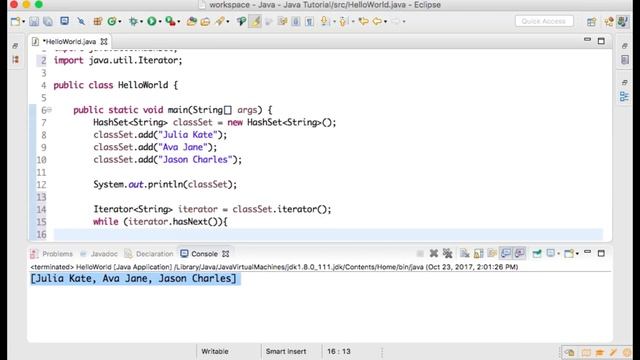The width and height of the screenshot is (640, 360).
Task: Toggle Pin Console
Action: pyautogui.click(x=537, y=253)
